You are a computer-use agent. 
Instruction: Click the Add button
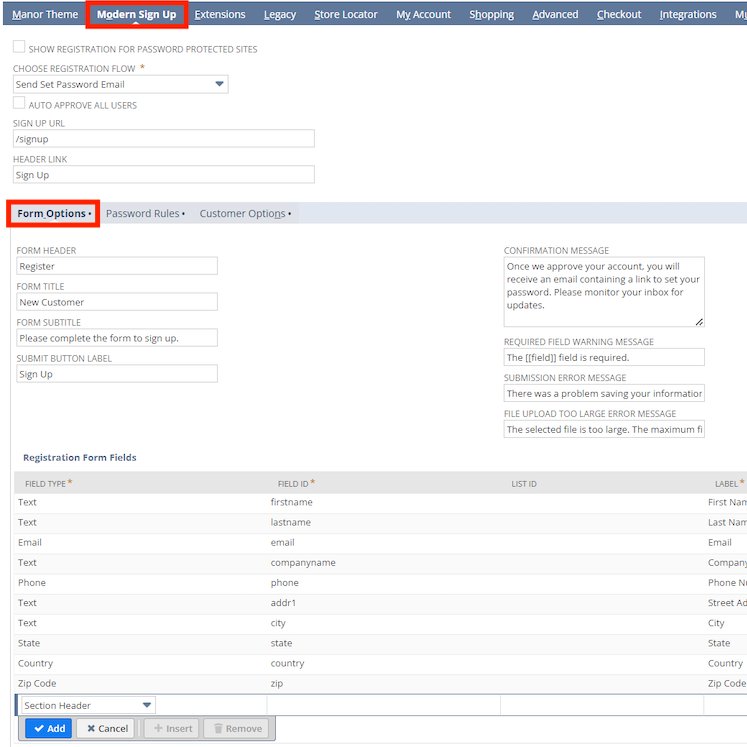(x=49, y=728)
